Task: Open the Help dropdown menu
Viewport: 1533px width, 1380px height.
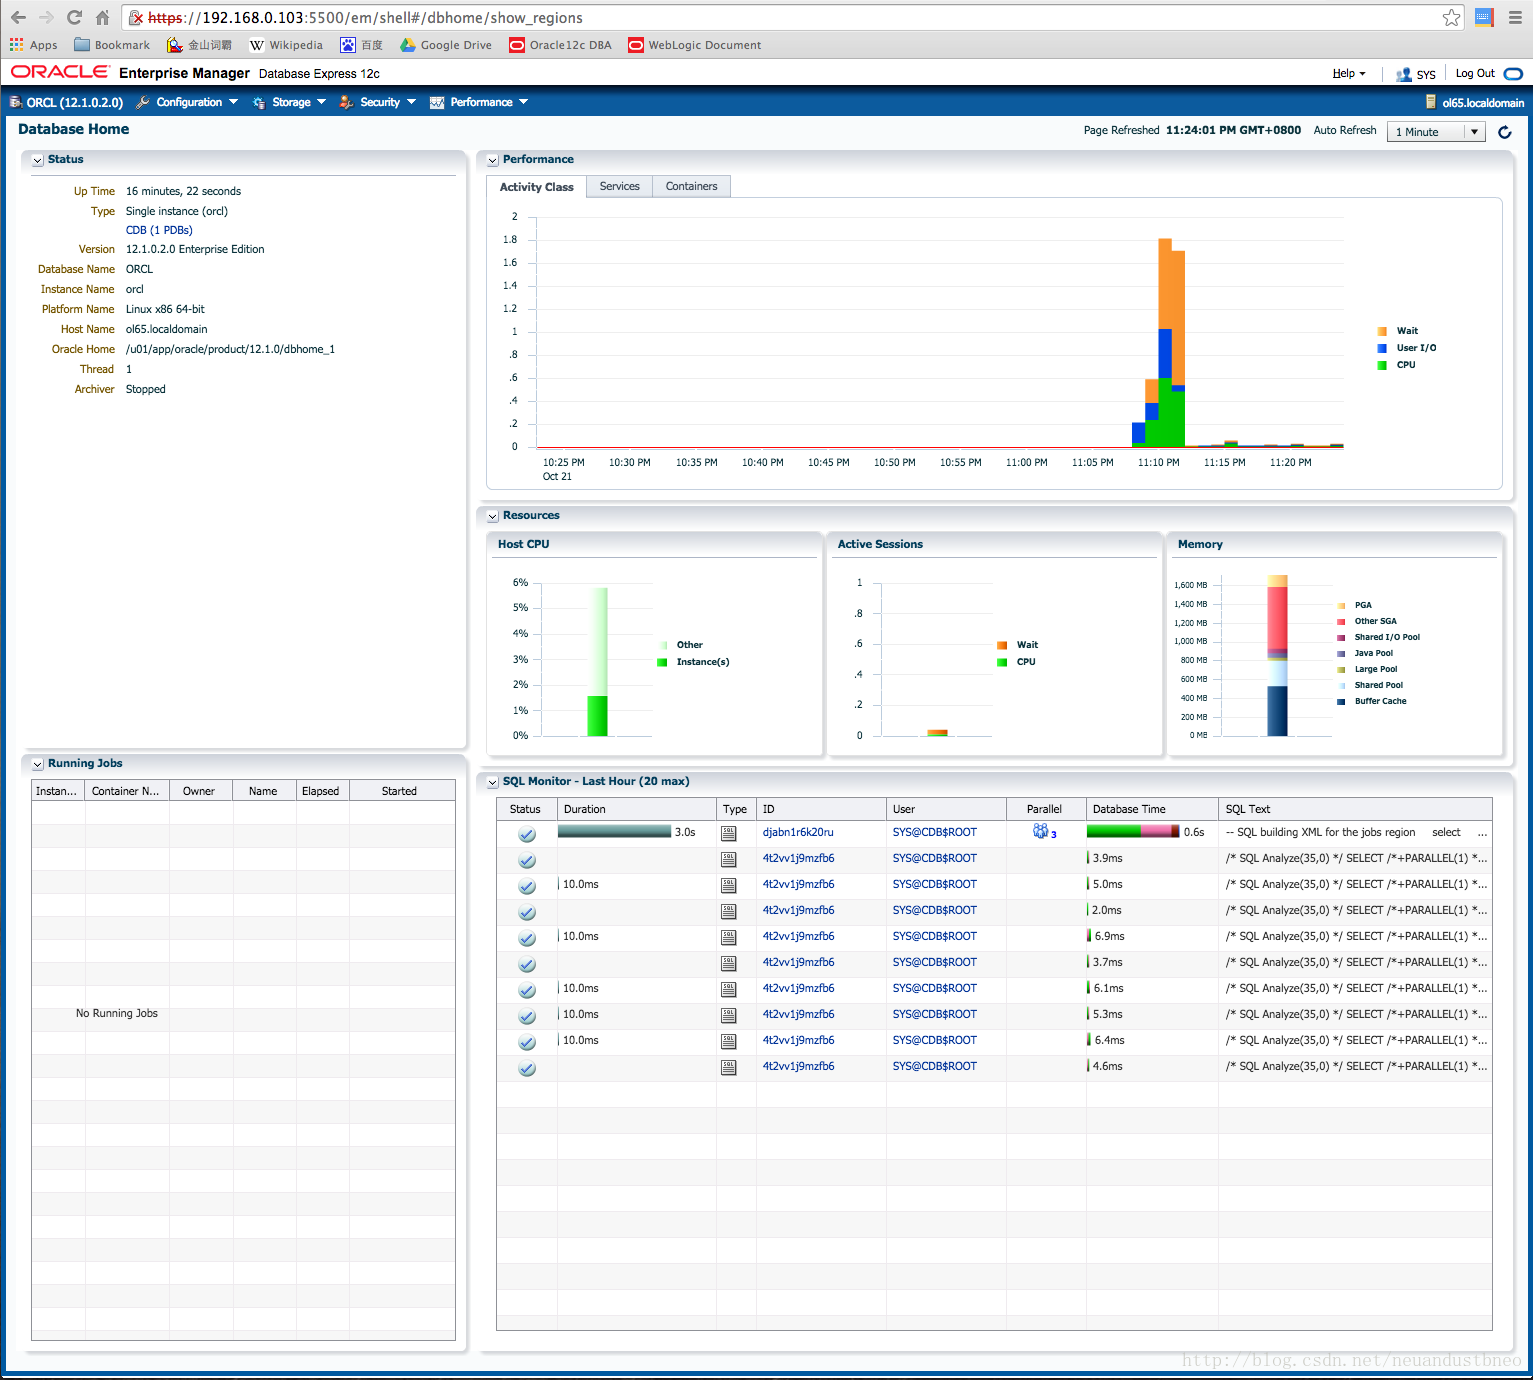Action: [x=1349, y=73]
